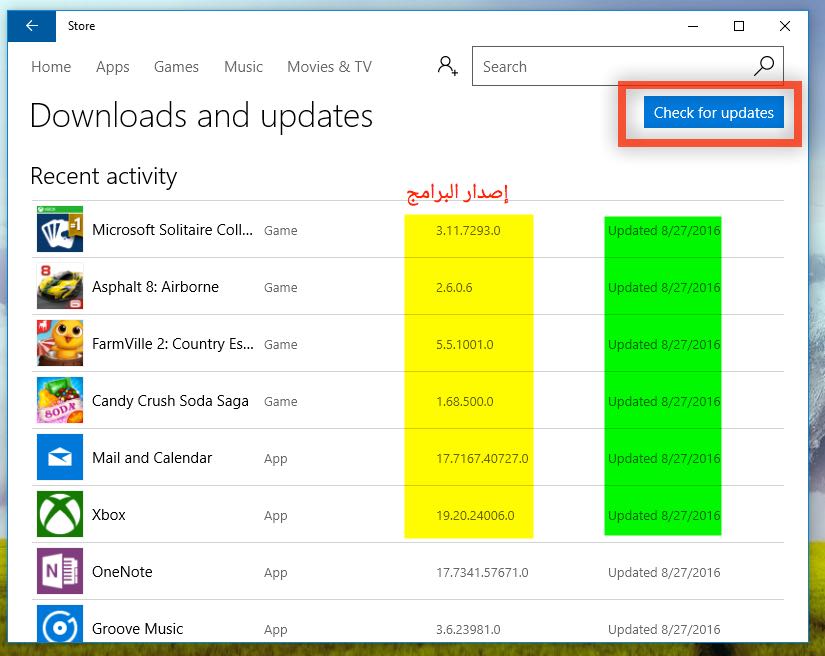Click the Check for updates button
Screen dimensions: 825x656
tap(713, 113)
